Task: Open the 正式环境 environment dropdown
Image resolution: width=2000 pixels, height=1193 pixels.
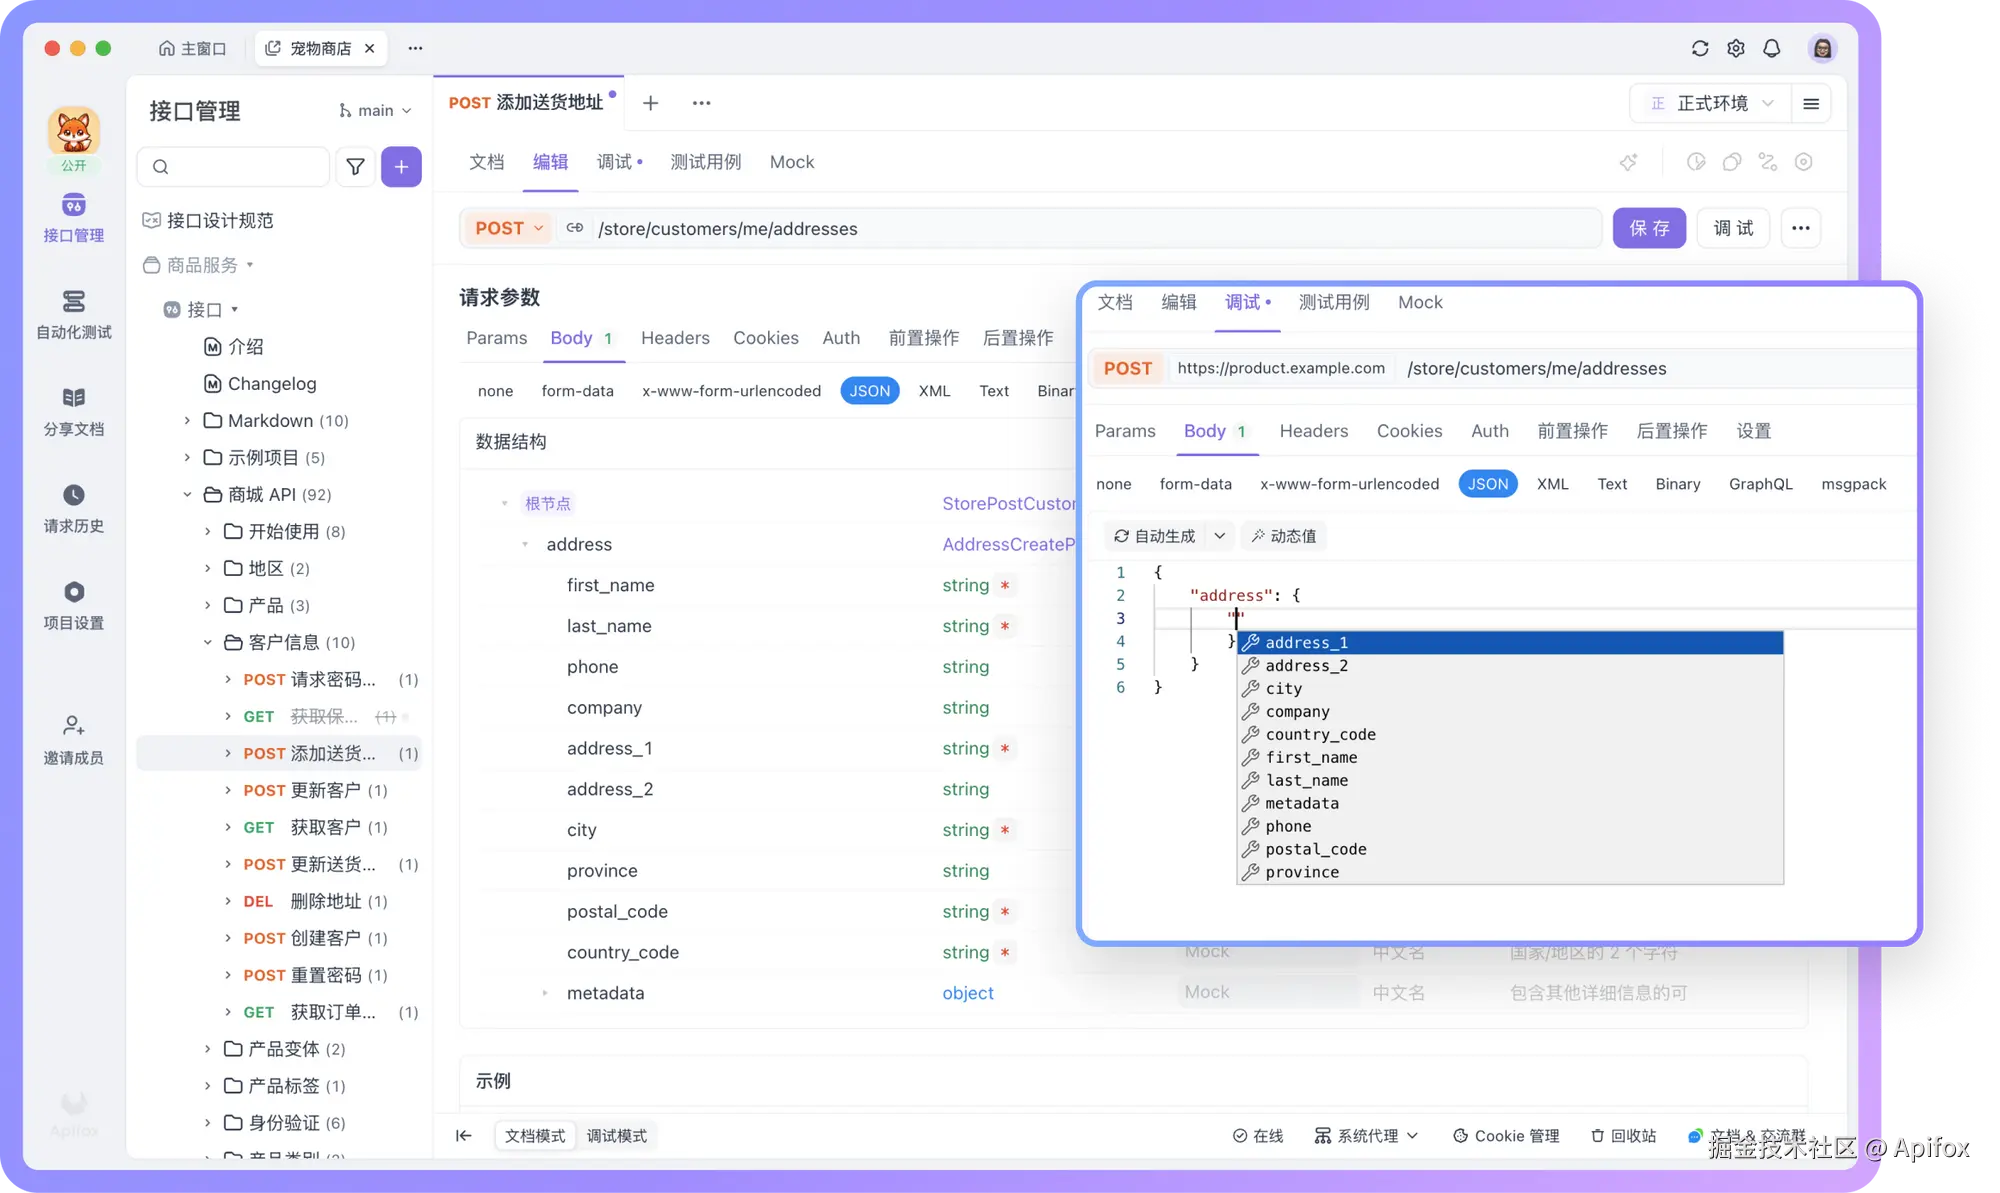Action: pyautogui.click(x=1712, y=103)
